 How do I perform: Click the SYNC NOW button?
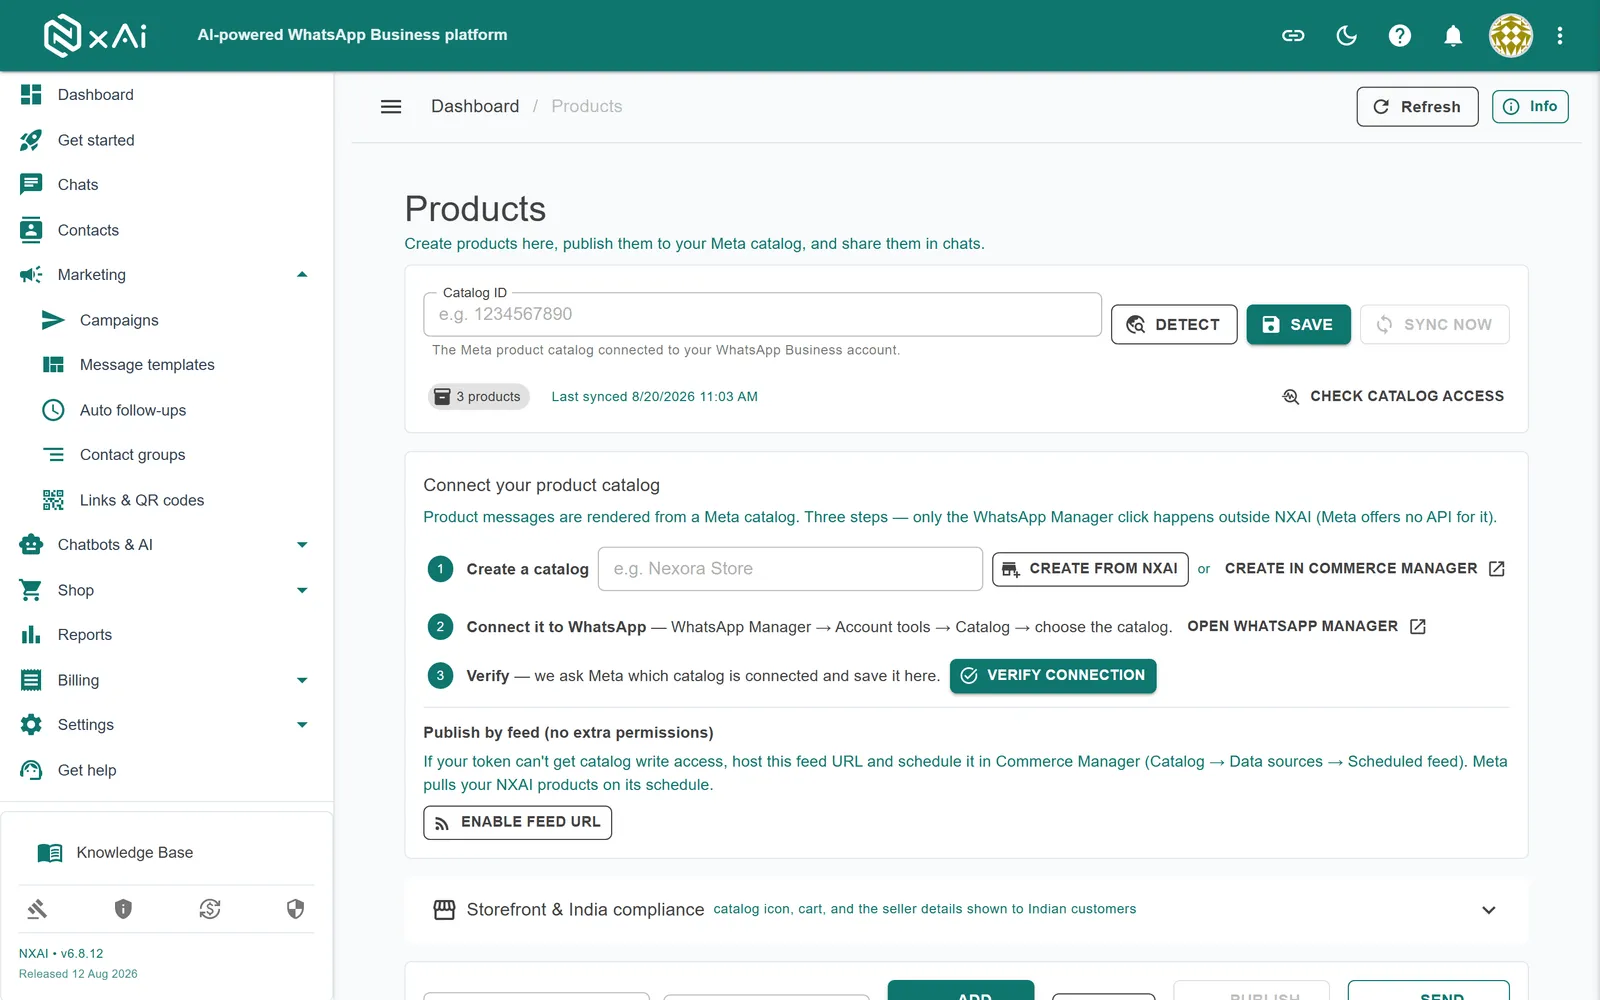click(x=1434, y=324)
